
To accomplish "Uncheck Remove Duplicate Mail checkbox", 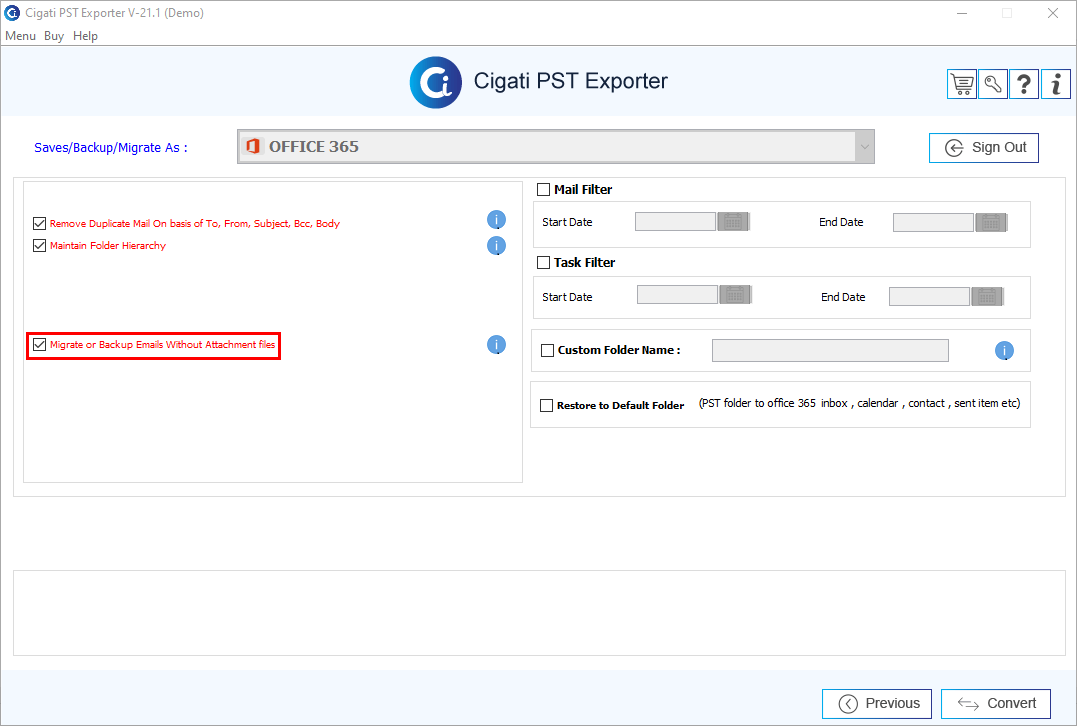I will click(39, 223).
